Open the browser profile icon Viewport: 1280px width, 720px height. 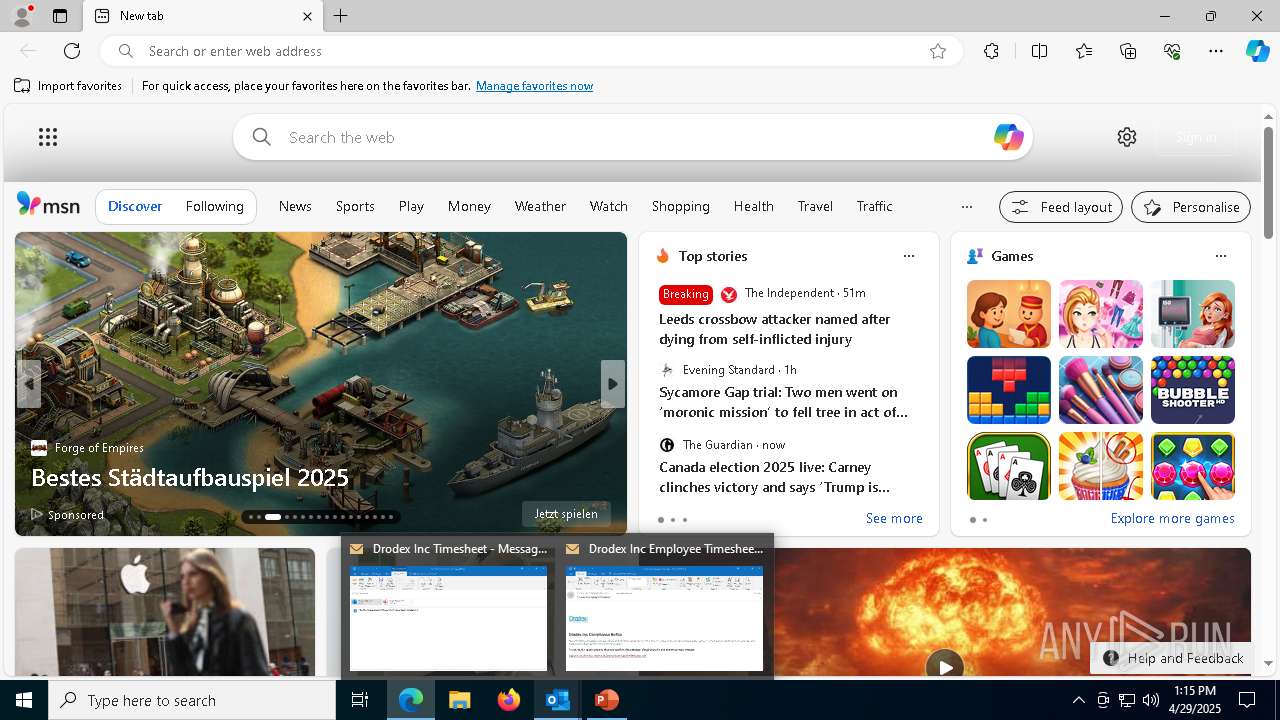[x=21, y=16]
